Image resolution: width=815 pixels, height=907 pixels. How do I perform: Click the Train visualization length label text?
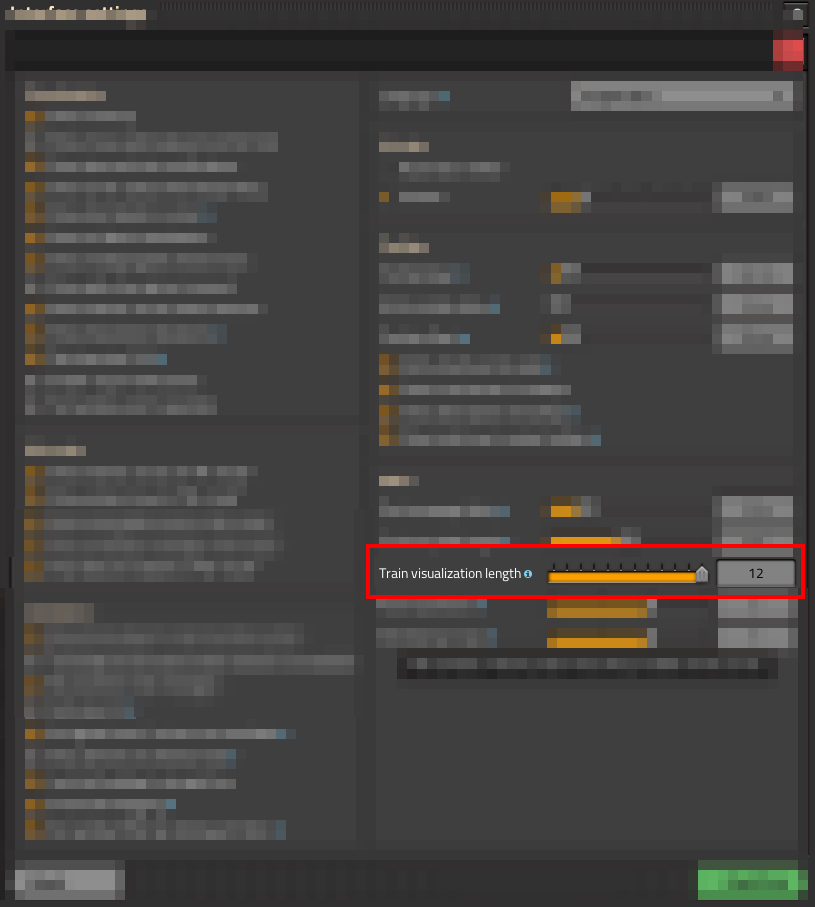(x=449, y=573)
